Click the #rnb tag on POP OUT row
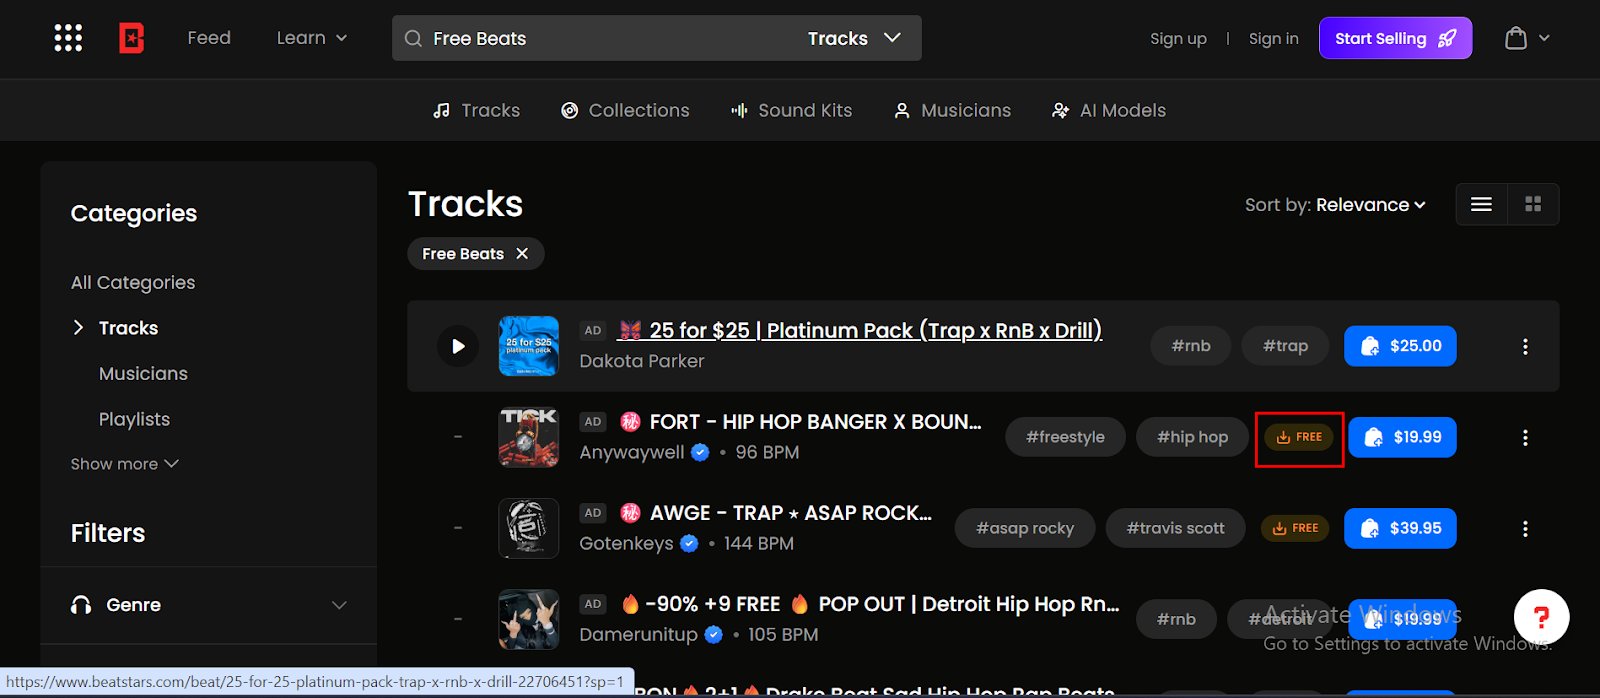The width and height of the screenshot is (1600, 698). (1176, 619)
